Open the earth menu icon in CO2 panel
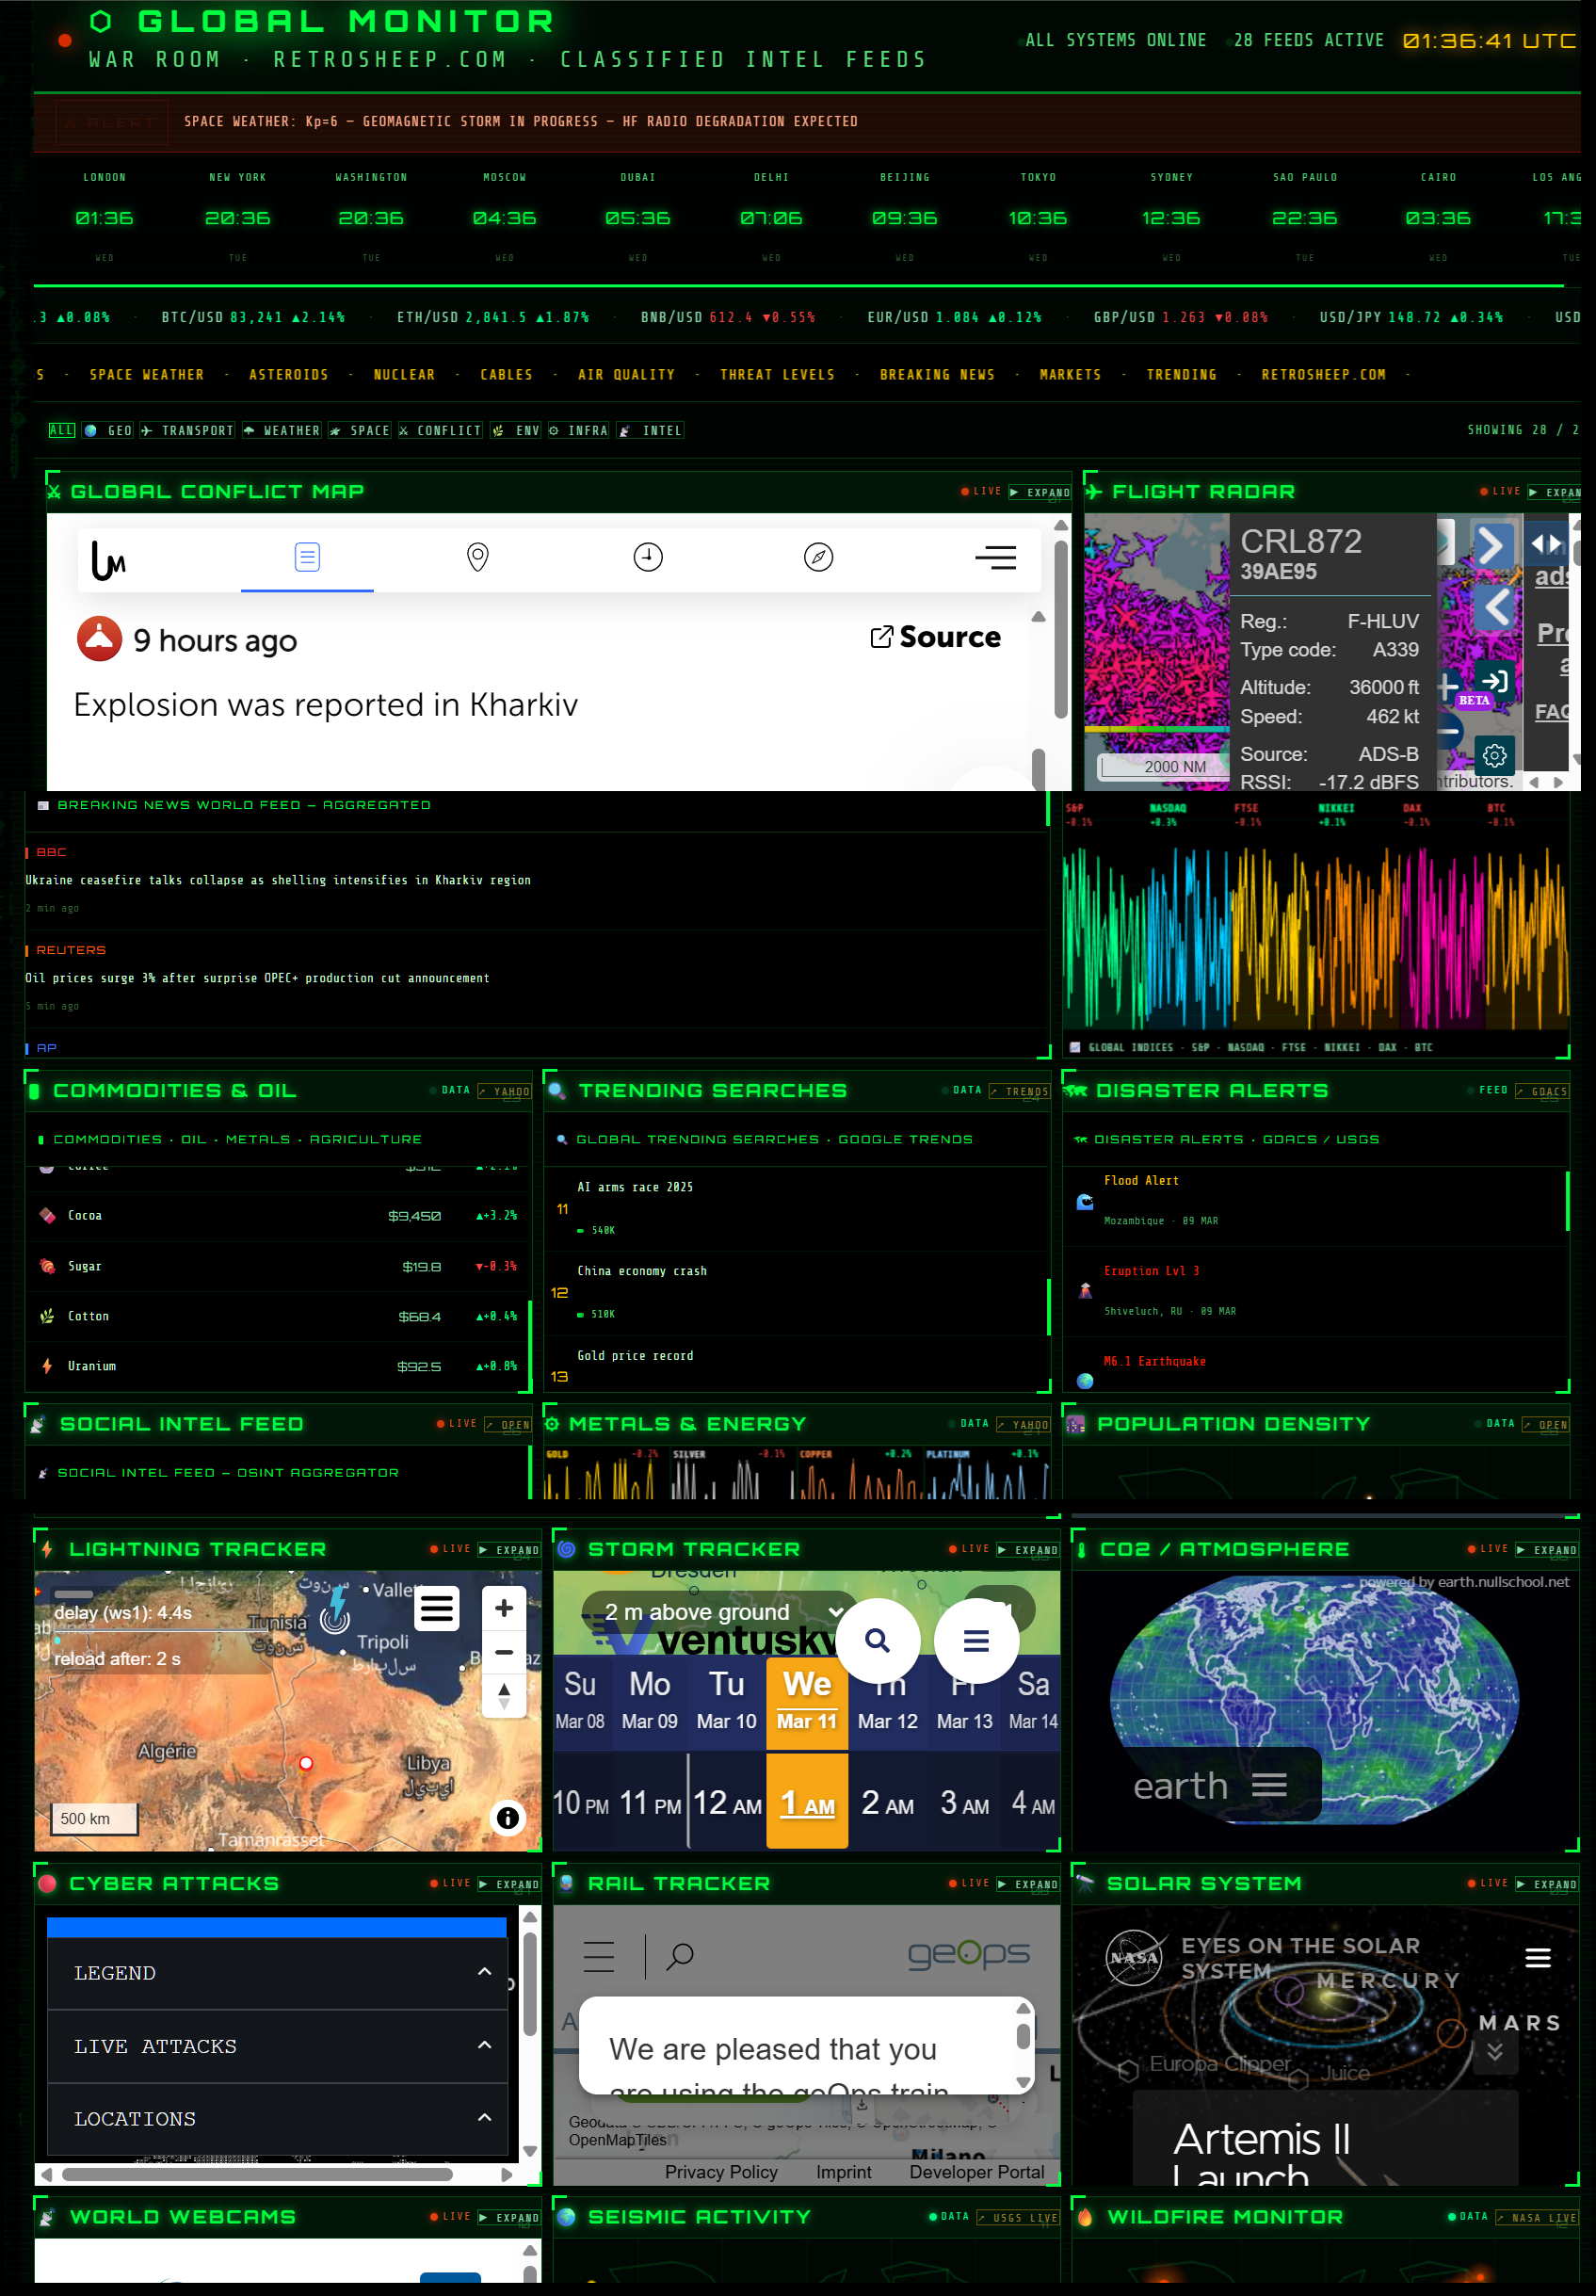The image size is (1596, 2296). pos(1269,1785)
